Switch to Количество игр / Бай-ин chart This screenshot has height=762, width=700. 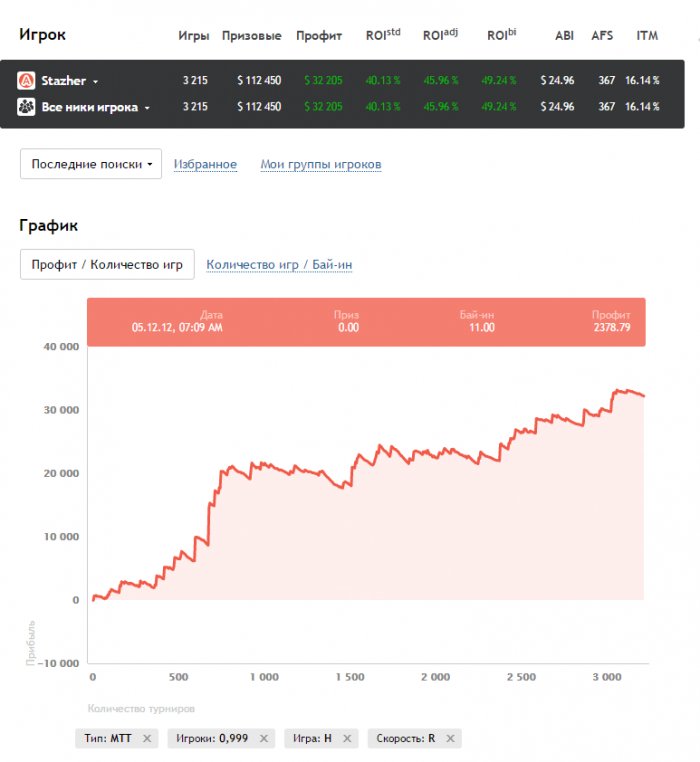[x=279, y=265]
